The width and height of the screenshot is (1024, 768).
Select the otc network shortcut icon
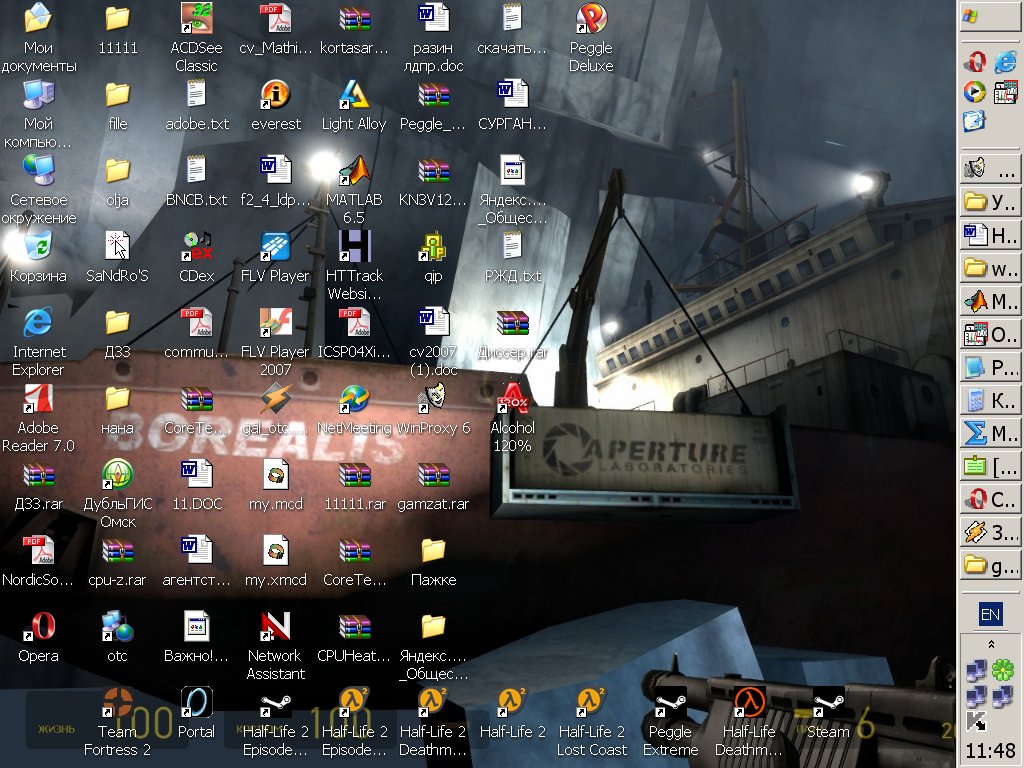coord(118,627)
